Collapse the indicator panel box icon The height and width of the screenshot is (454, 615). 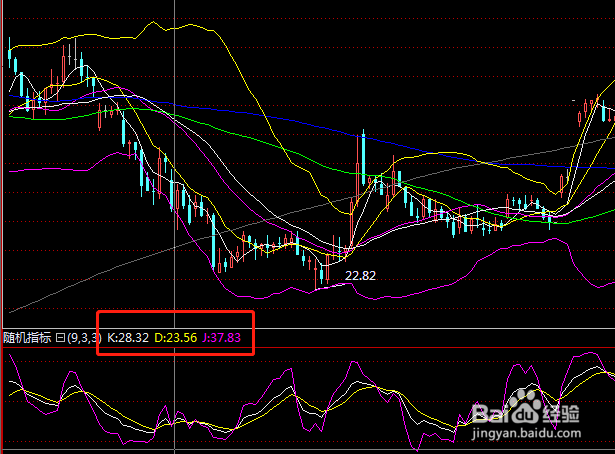coord(60,338)
